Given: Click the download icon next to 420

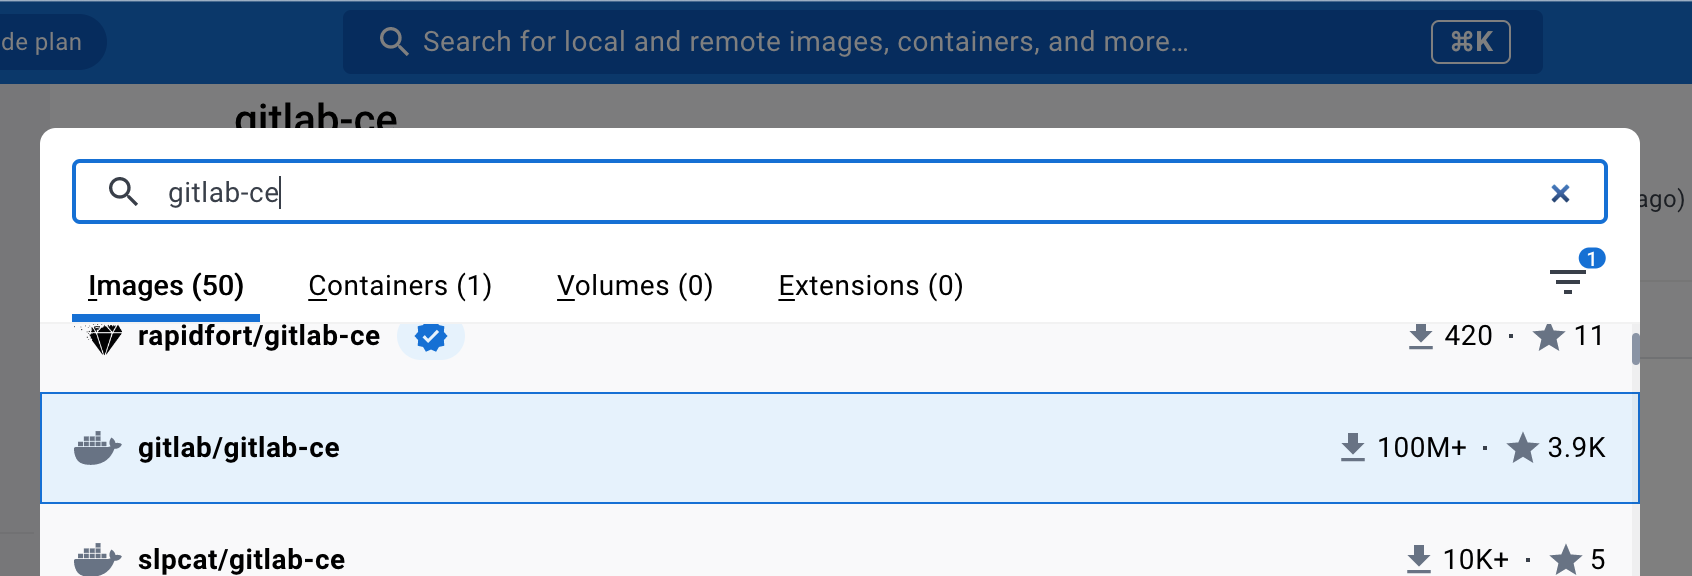Looking at the screenshot, I should 1420,336.
